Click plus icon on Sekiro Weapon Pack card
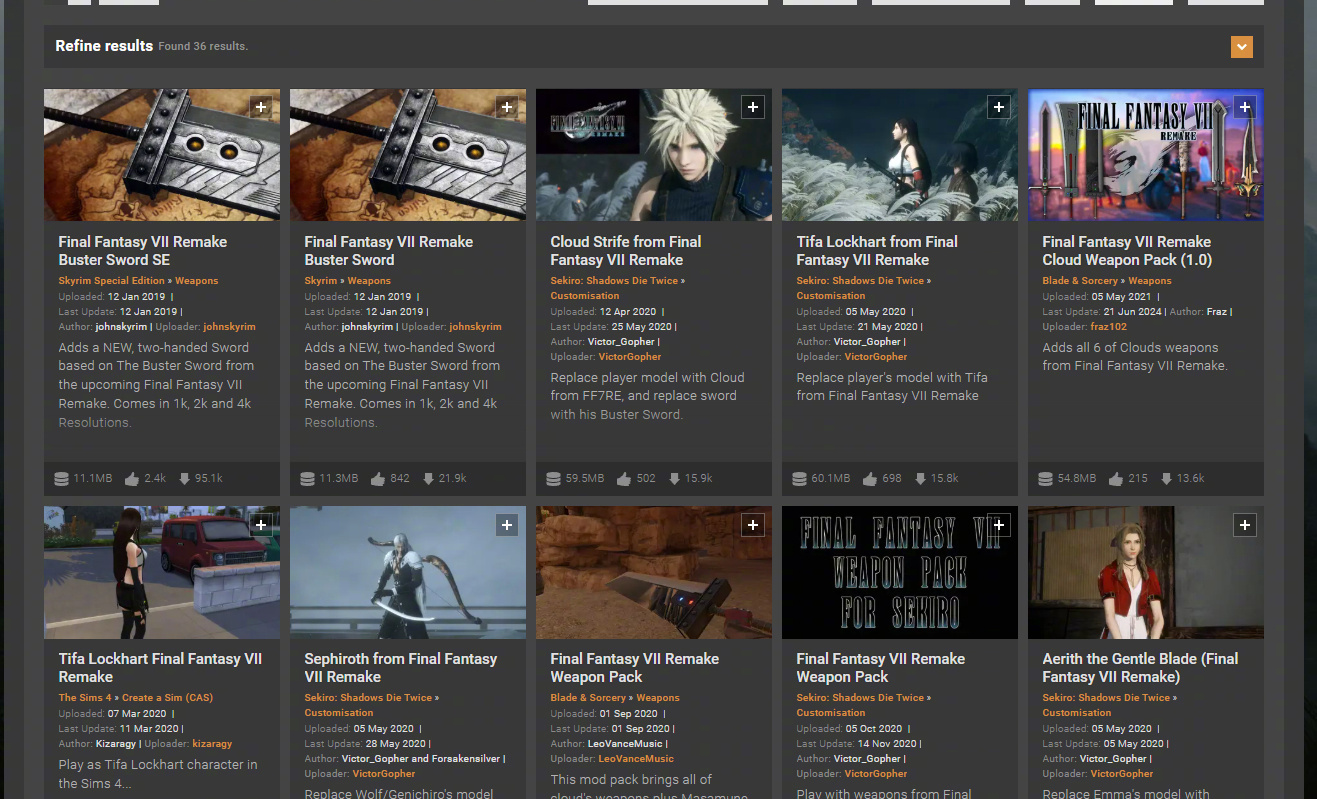 (999, 524)
